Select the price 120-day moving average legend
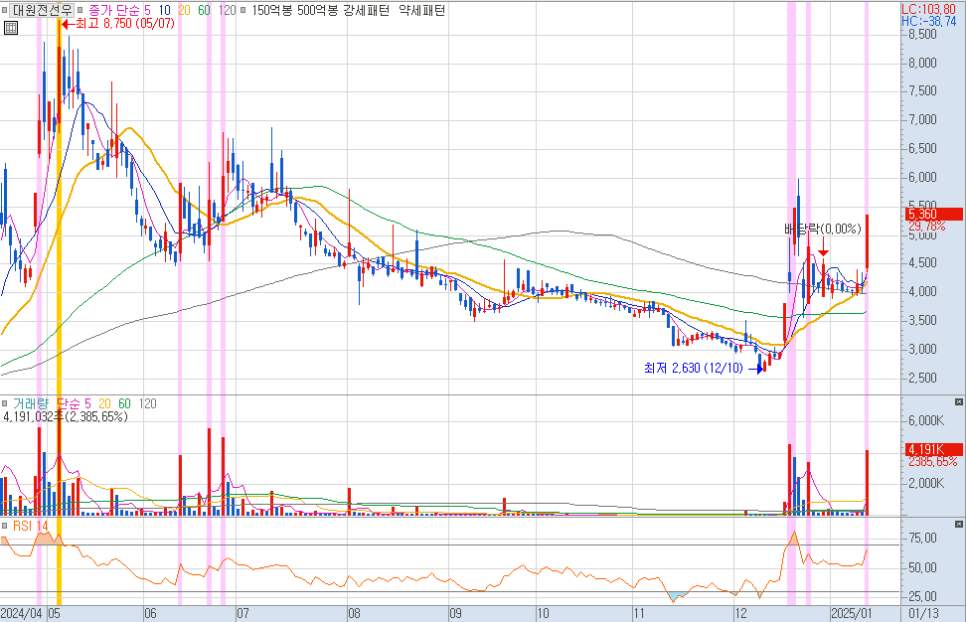 coord(227,10)
